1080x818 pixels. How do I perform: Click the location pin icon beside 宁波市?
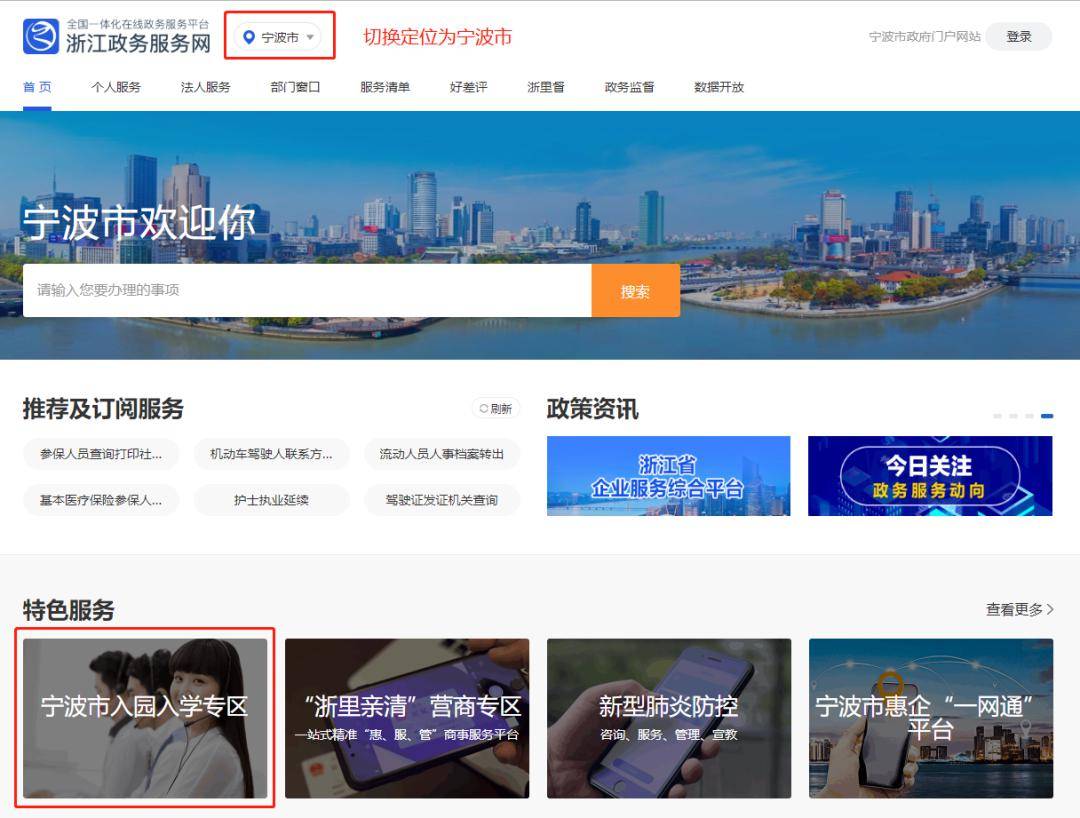point(249,37)
